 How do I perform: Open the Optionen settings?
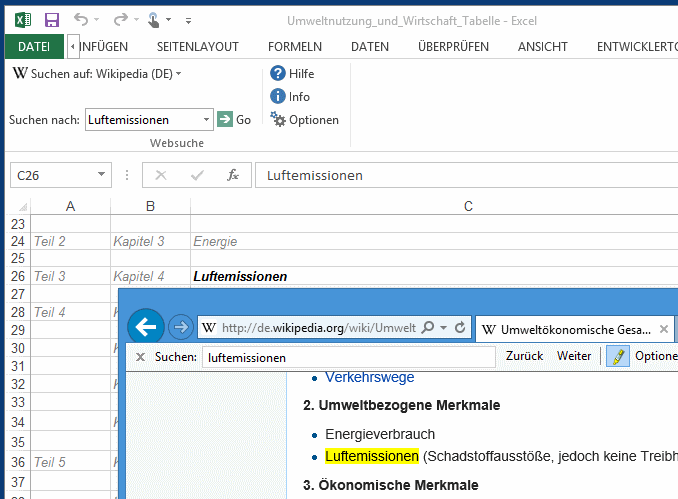[x=304, y=120]
